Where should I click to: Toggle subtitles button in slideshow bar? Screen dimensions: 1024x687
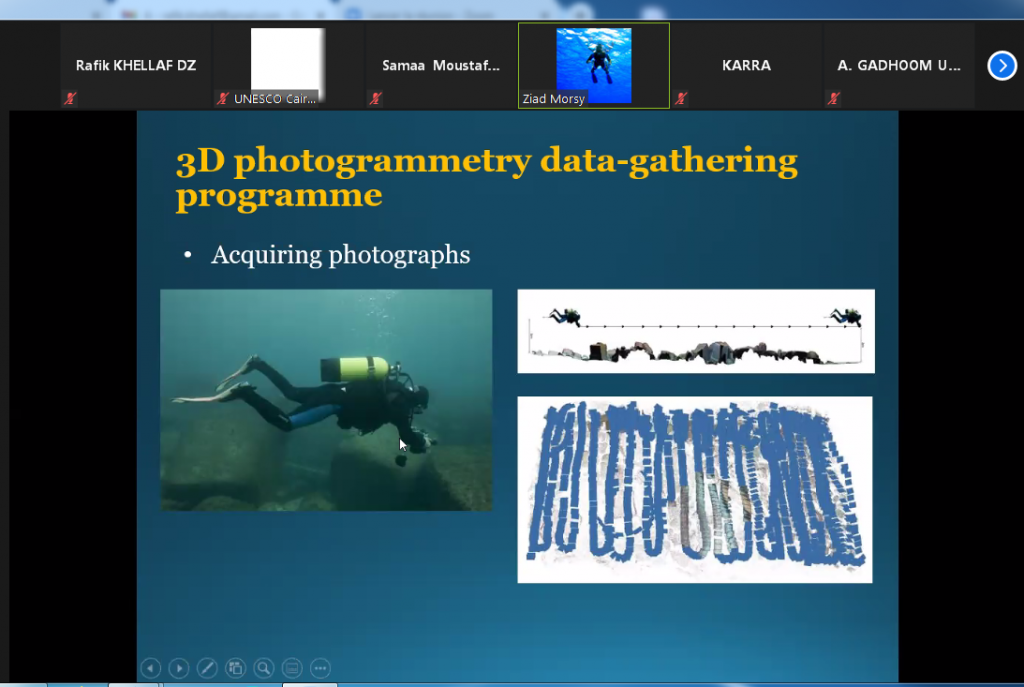click(292, 668)
